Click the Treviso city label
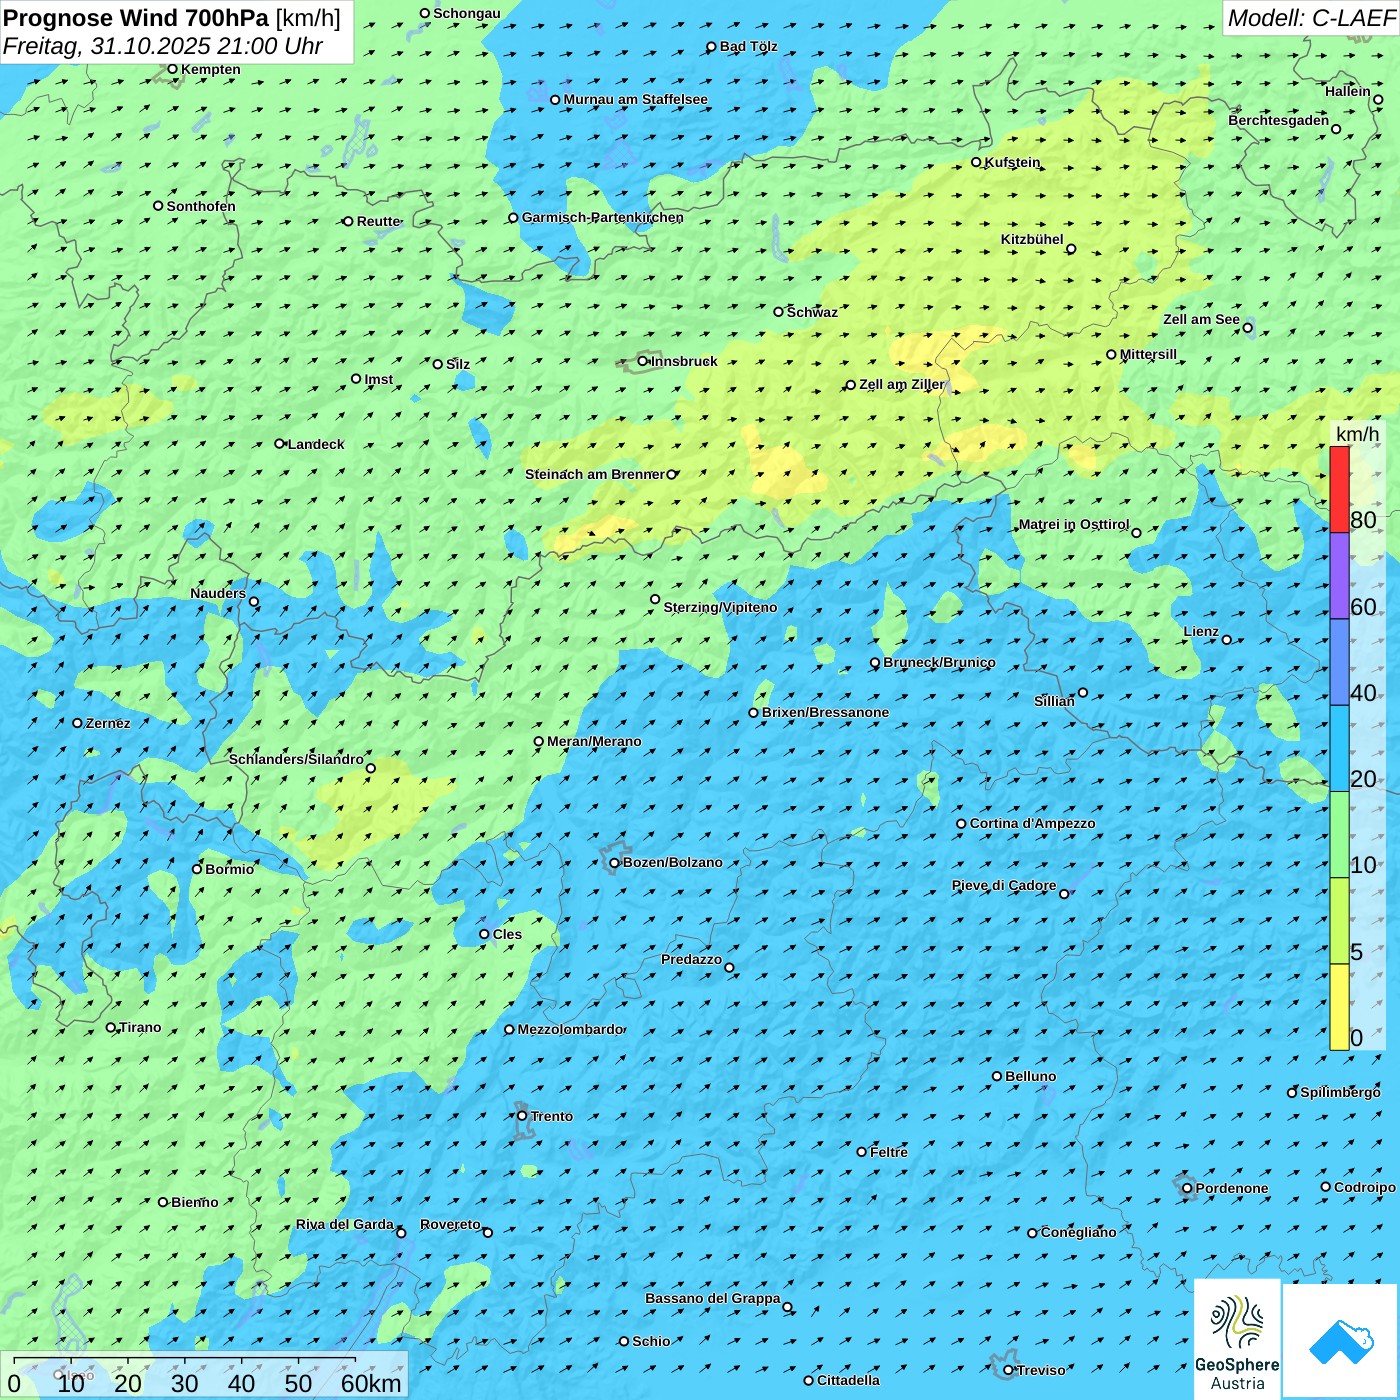 pos(1041,1370)
